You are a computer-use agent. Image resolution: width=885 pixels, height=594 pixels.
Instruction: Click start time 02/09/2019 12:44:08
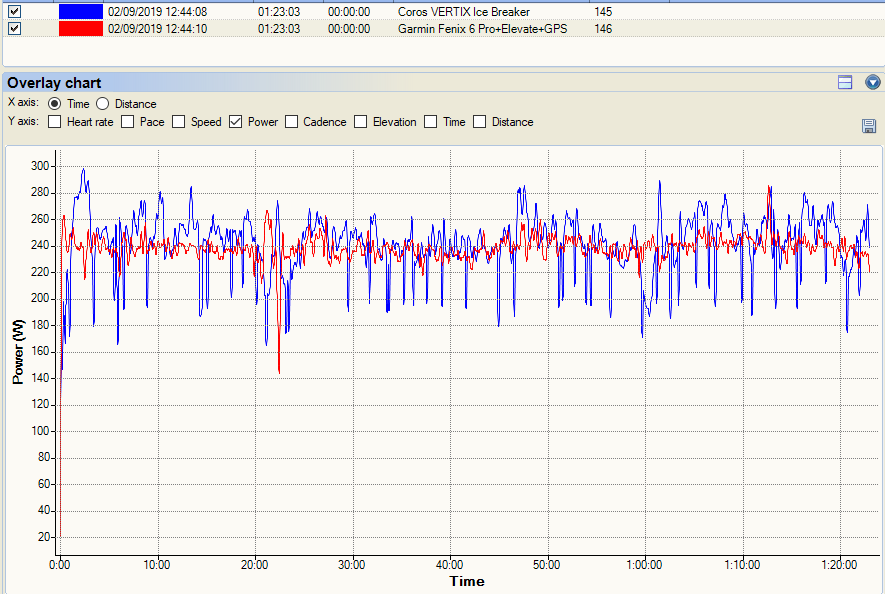point(157,12)
